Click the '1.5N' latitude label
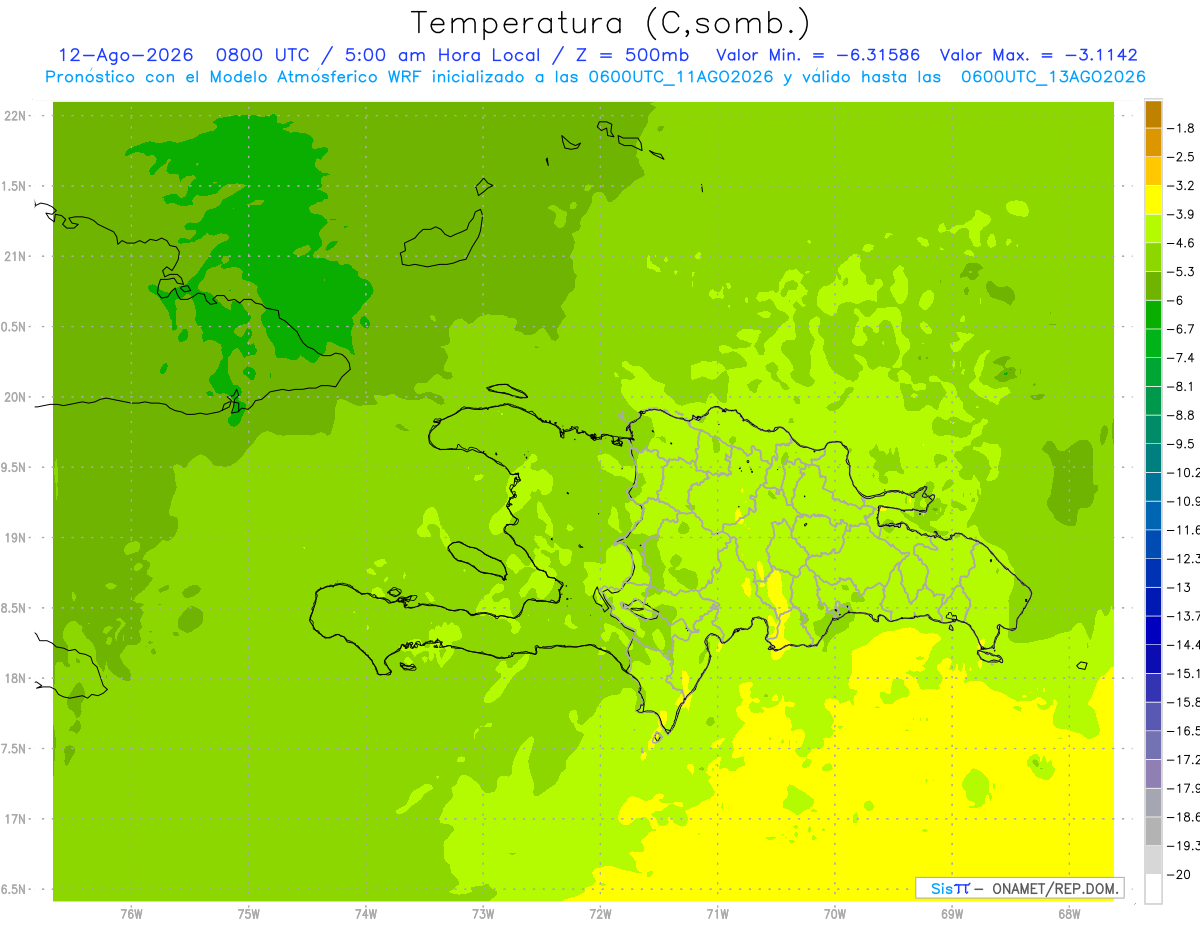The width and height of the screenshot is (1200, 927). point(15,186)
